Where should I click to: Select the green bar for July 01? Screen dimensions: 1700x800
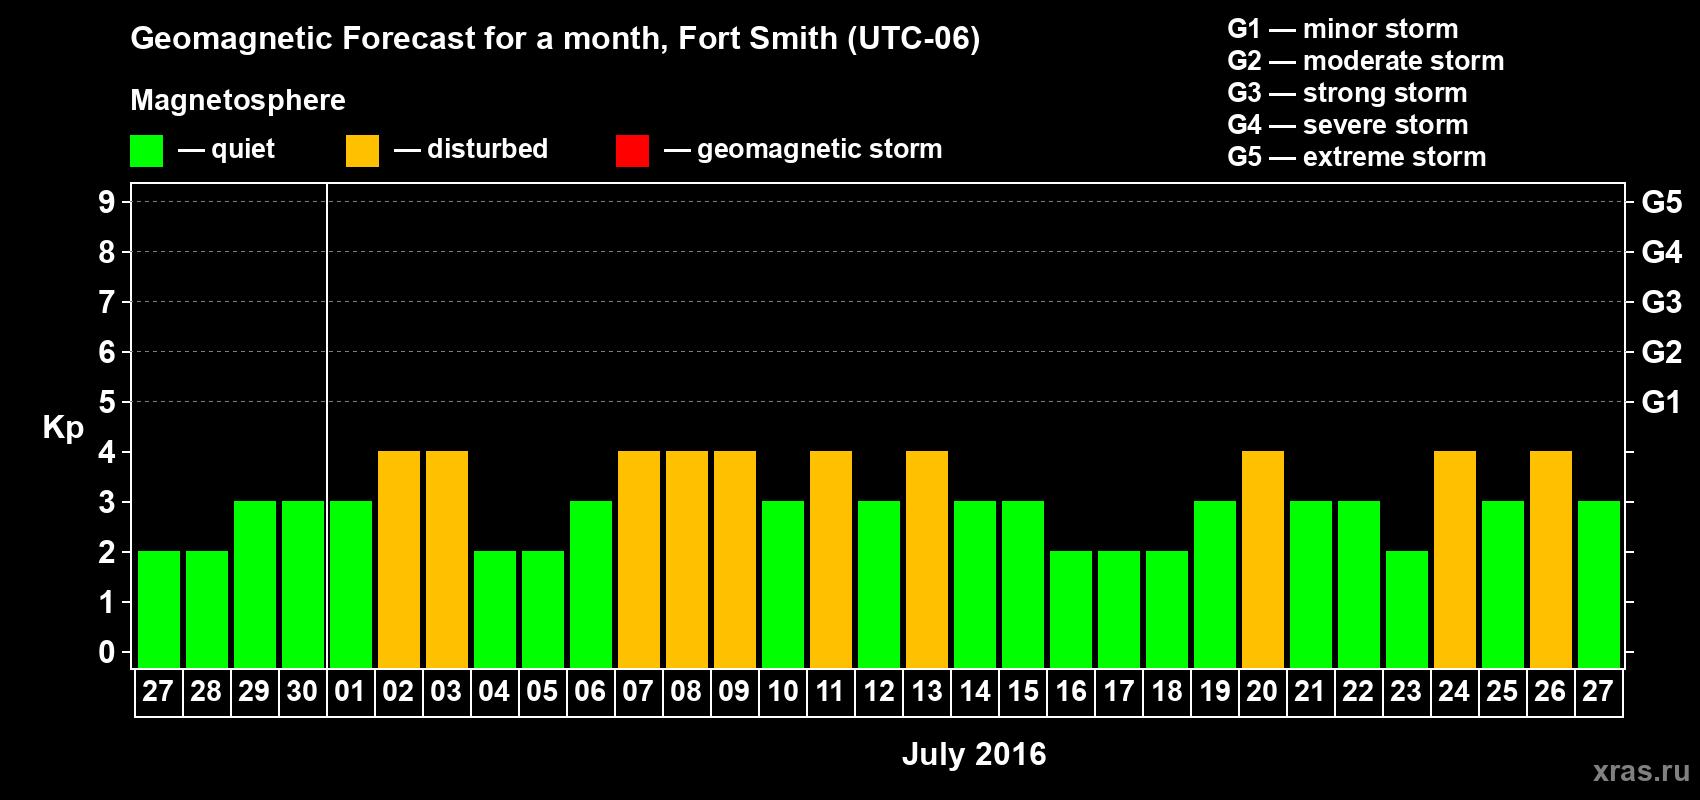351,584
